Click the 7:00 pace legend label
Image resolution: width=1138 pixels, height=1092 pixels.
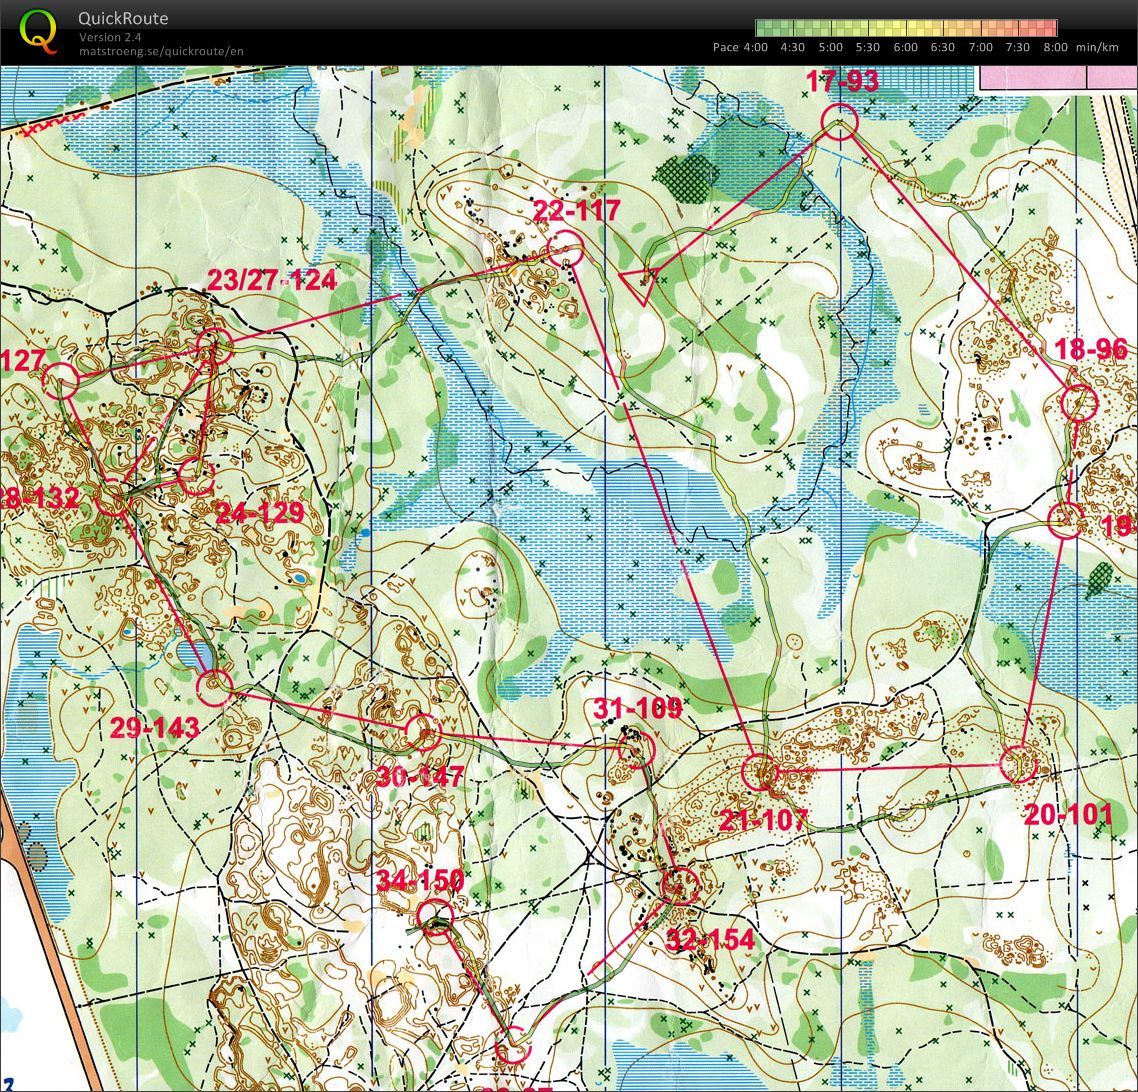tap(980, 47)
